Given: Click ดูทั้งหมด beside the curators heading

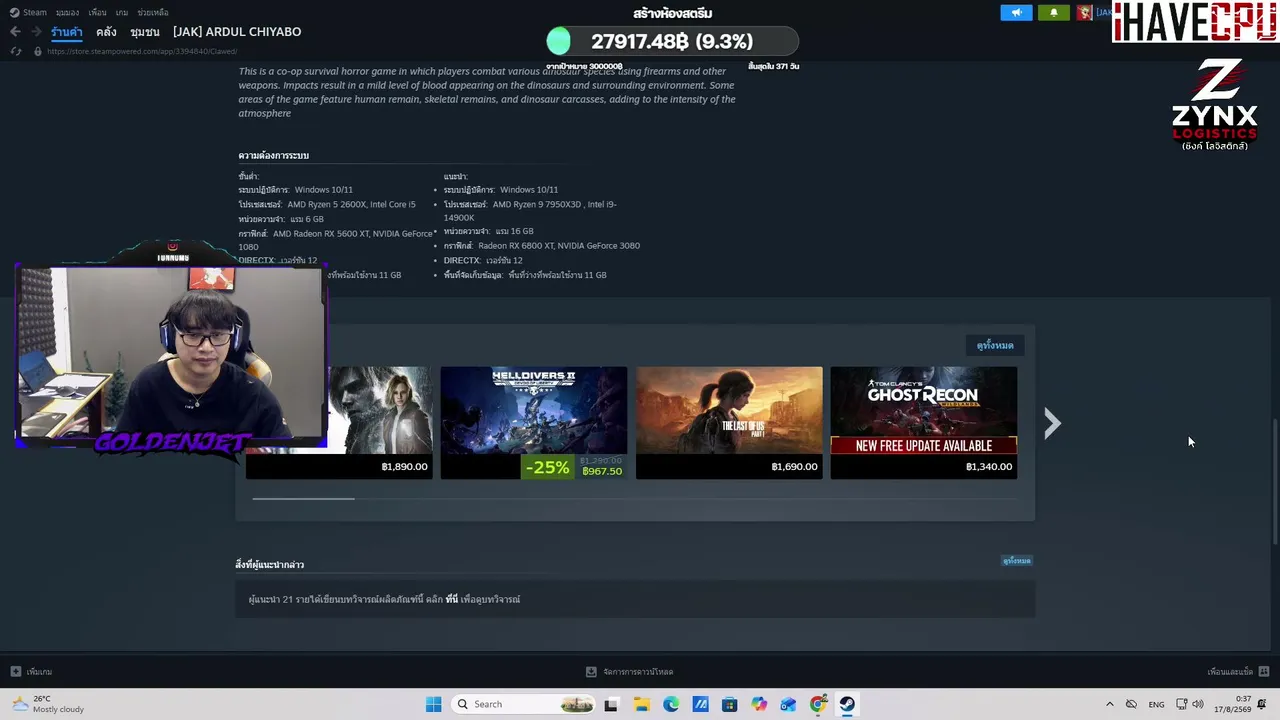Looking at the screenshot, I should pyautogui.click(x=1017, y=561).
